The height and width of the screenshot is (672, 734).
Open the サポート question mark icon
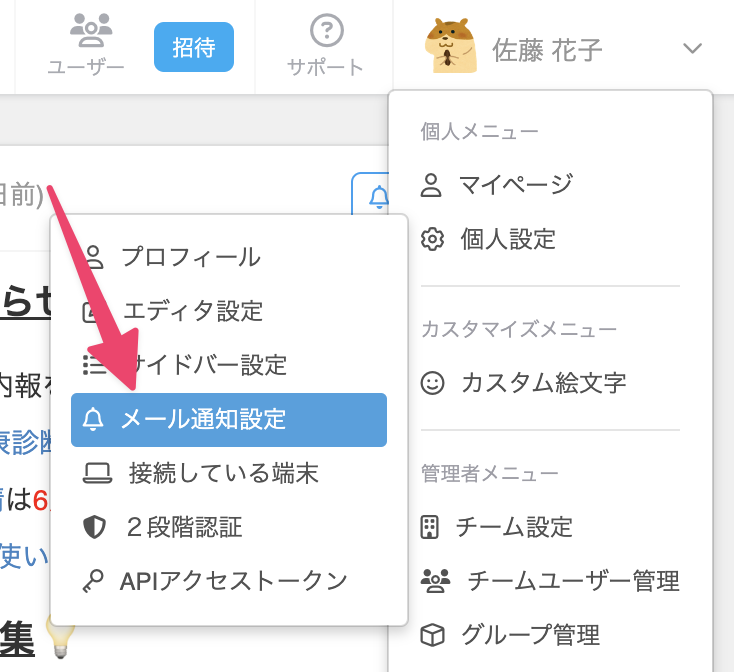click(x=327, y=31)
